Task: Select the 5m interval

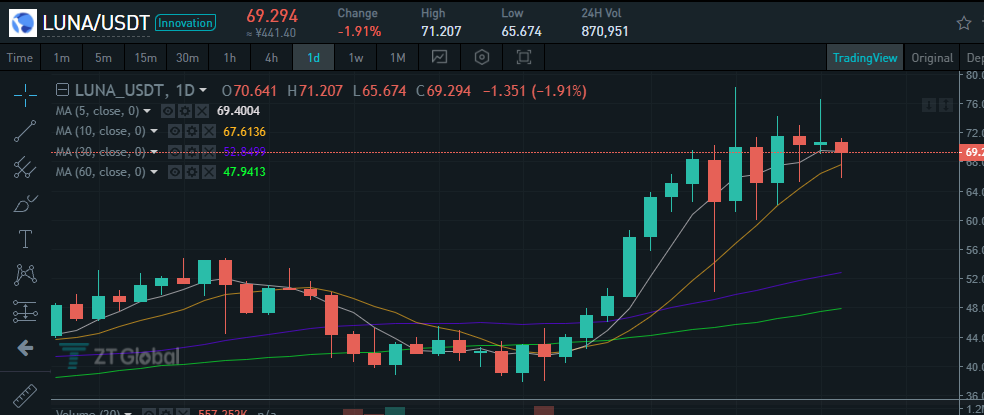Action: [104, 58]
